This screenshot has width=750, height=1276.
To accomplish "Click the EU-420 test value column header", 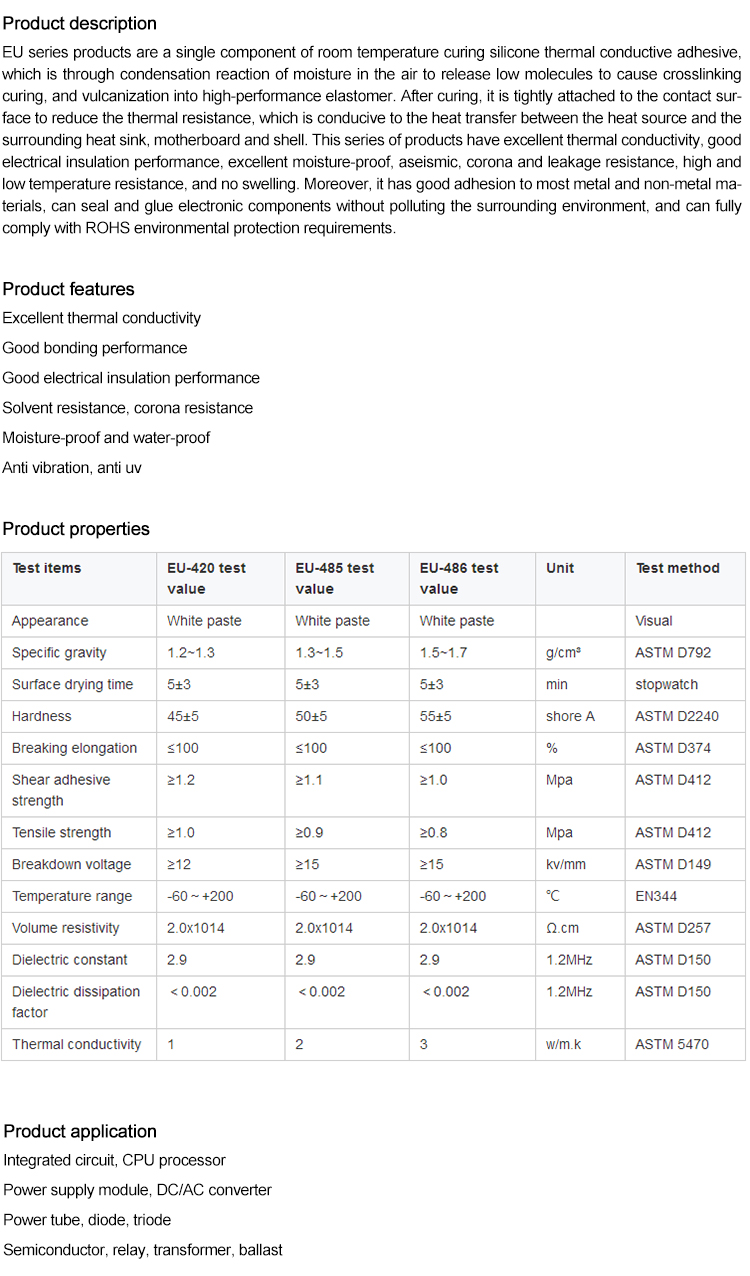I will tap(206, 578).
